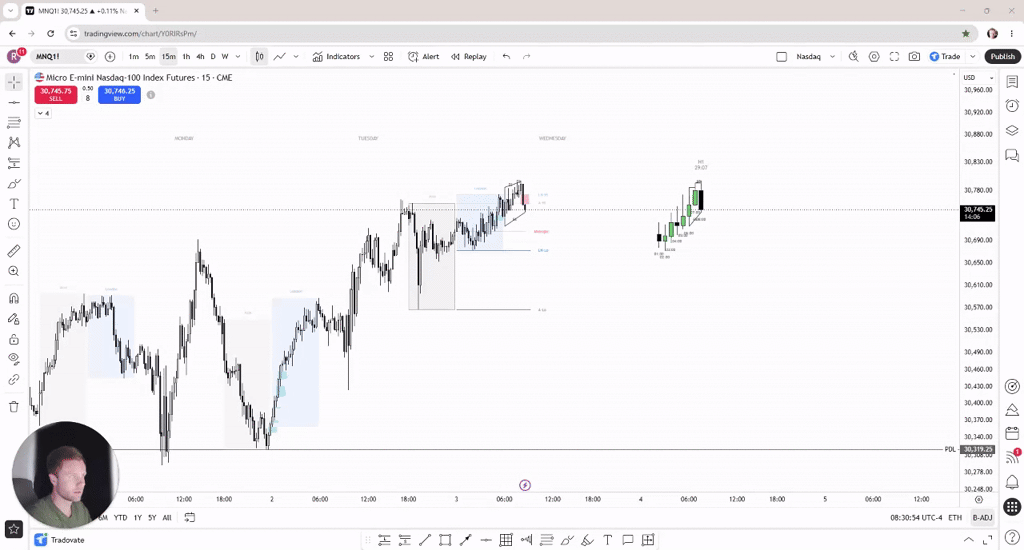Click the red SELL price button
This screenshot has width=1024, height=550.
56,95
